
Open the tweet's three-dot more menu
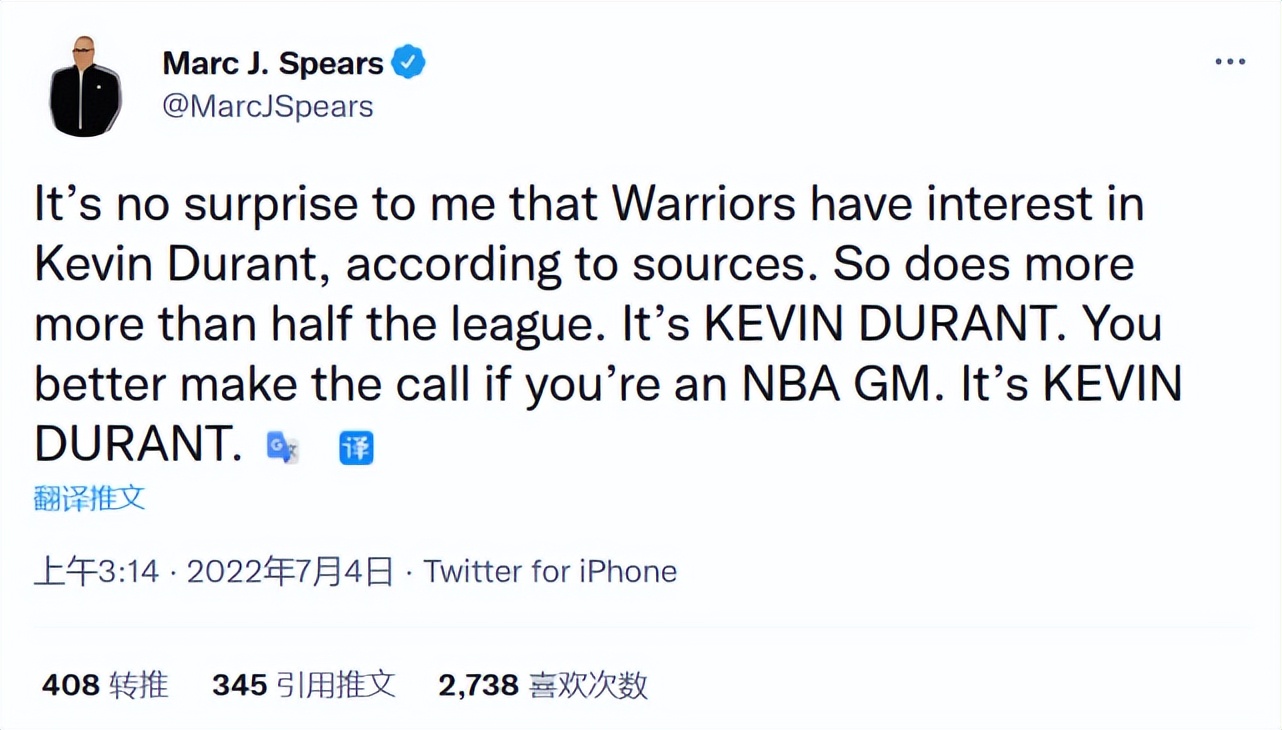[1230, 62]
